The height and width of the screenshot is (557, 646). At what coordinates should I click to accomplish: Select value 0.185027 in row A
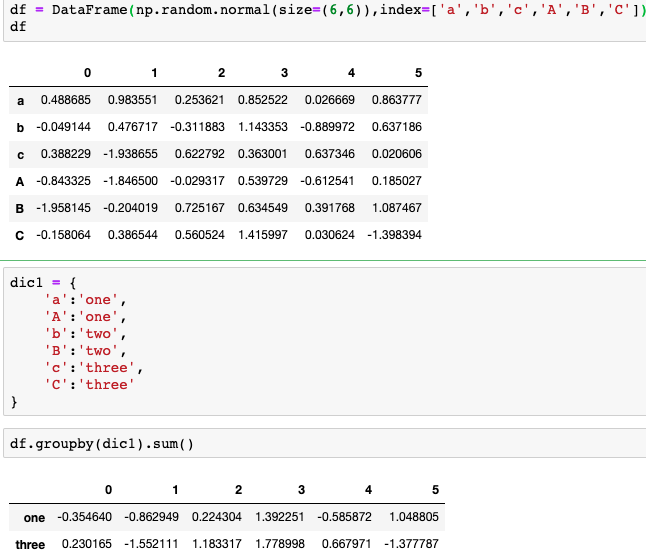coord(397,181)
